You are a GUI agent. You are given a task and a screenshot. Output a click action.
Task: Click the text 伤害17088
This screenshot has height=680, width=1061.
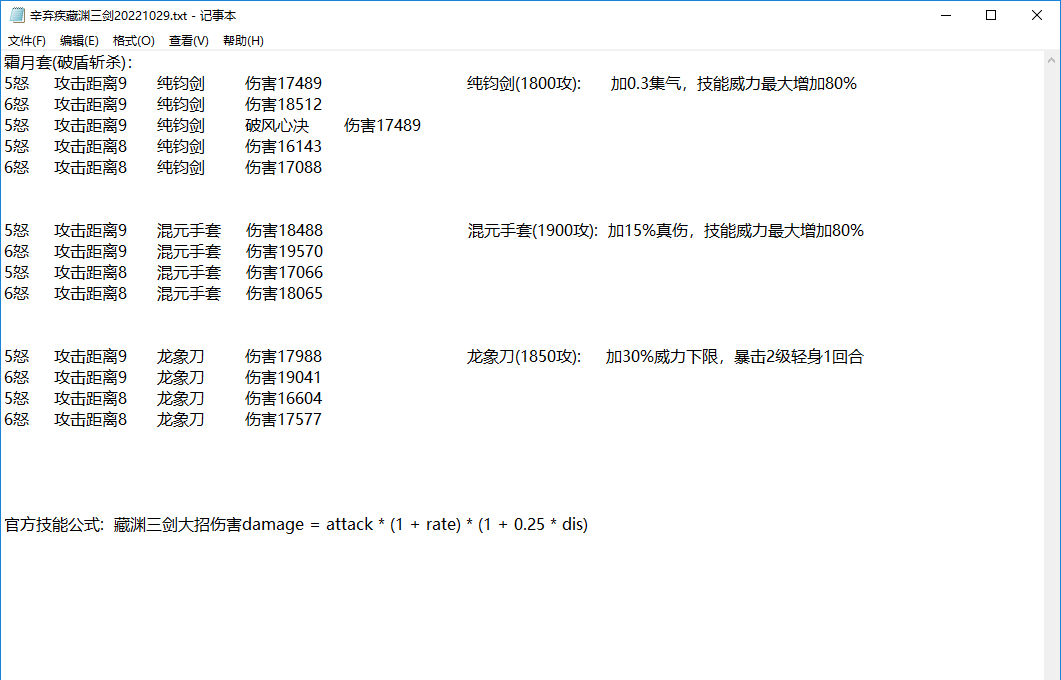pos(284,167)
